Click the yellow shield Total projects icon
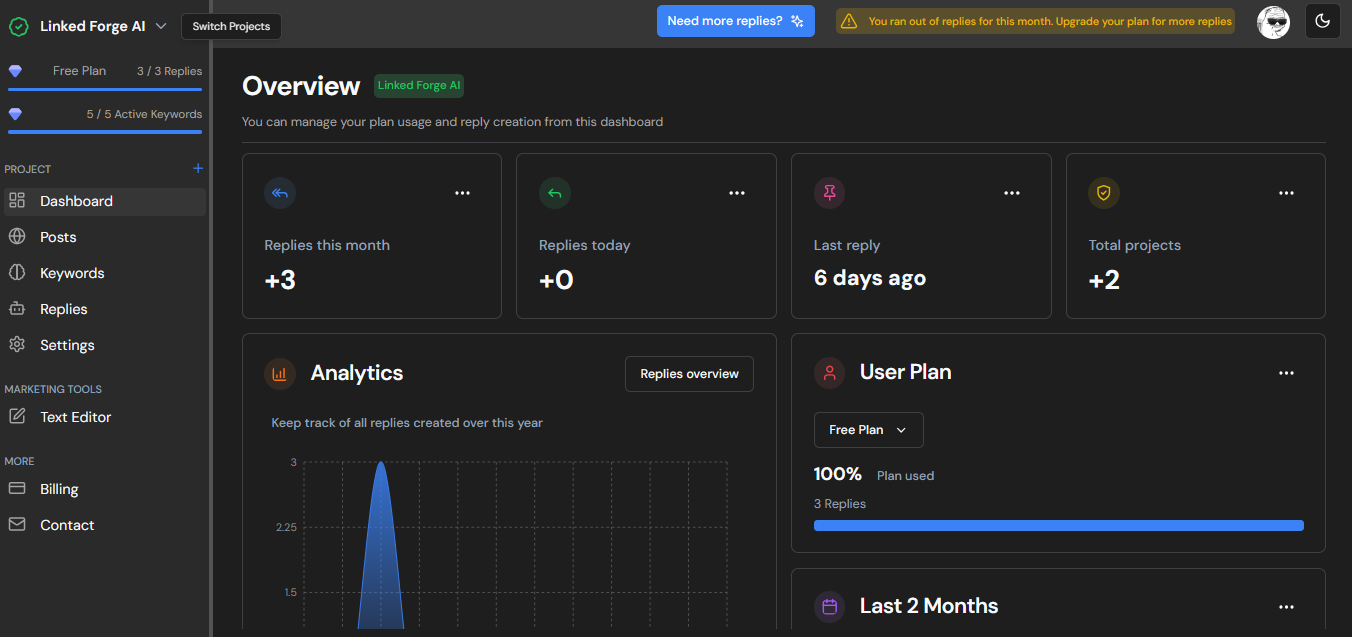 coord(1104,193)
